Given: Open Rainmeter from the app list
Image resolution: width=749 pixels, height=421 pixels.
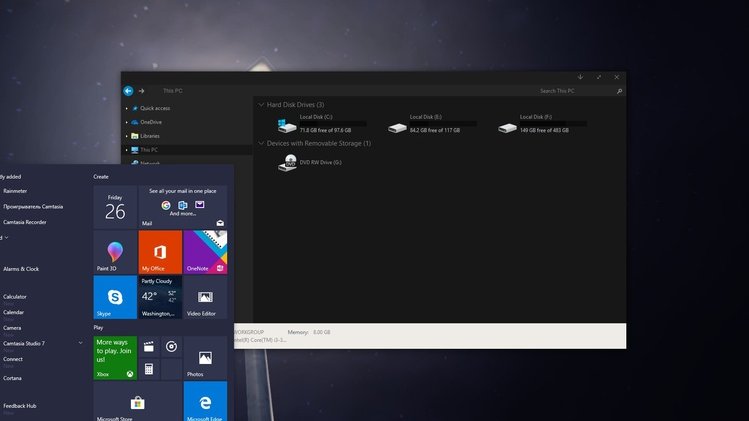Looking at the screenshot, I should coord(15,191).
